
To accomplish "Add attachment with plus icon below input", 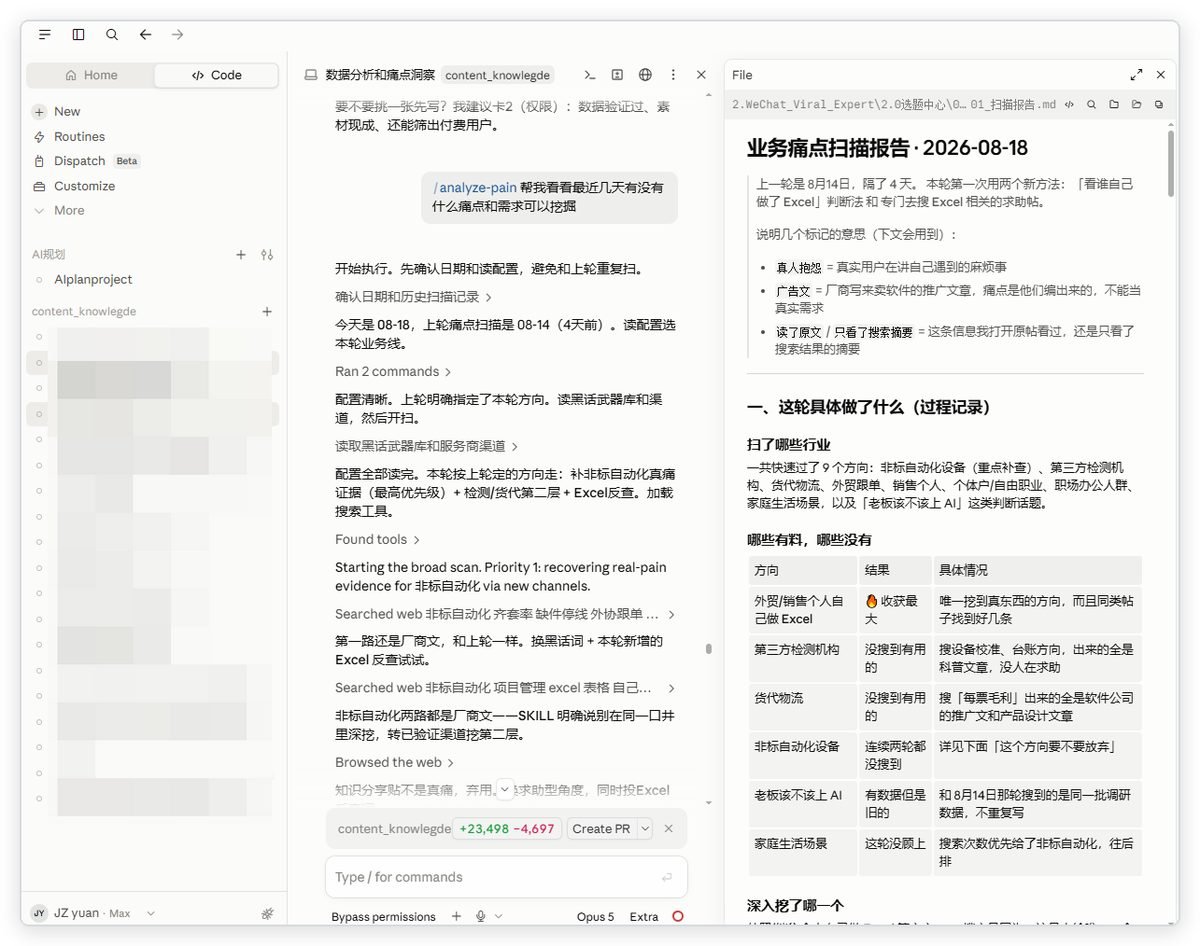I will tap(456, 917).
